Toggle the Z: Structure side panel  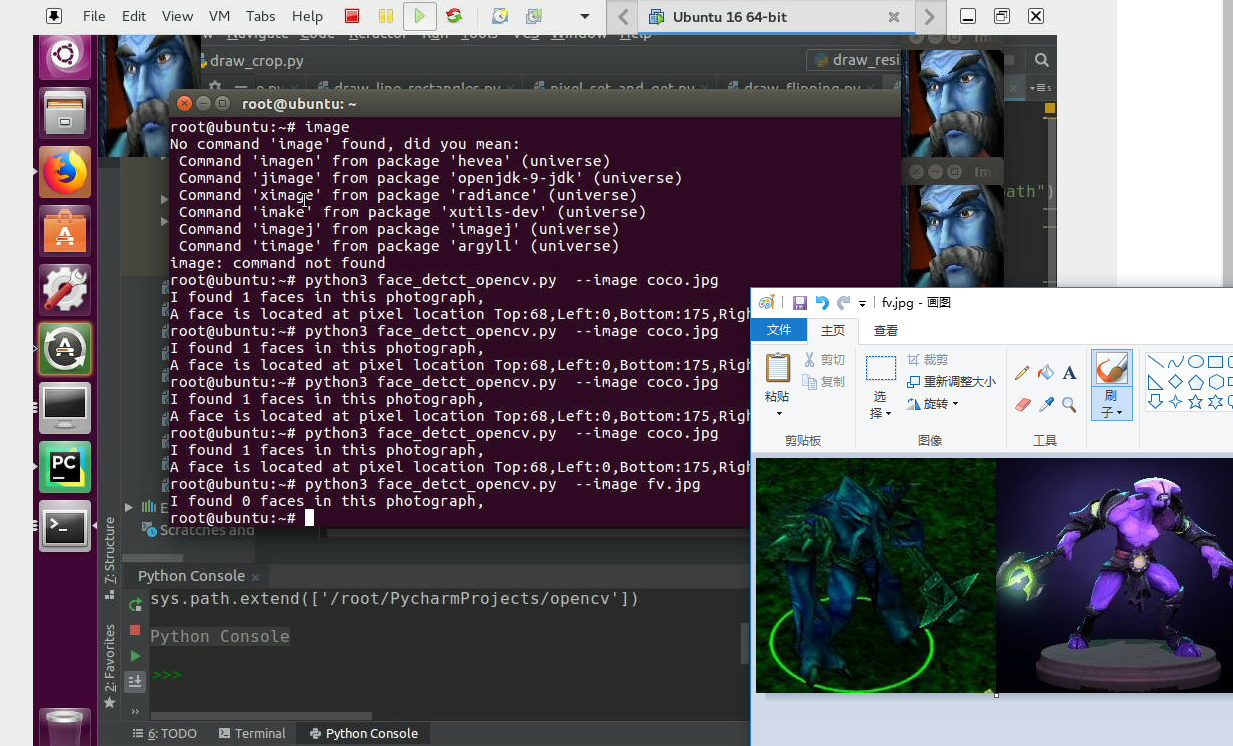[x=110, y=551]
